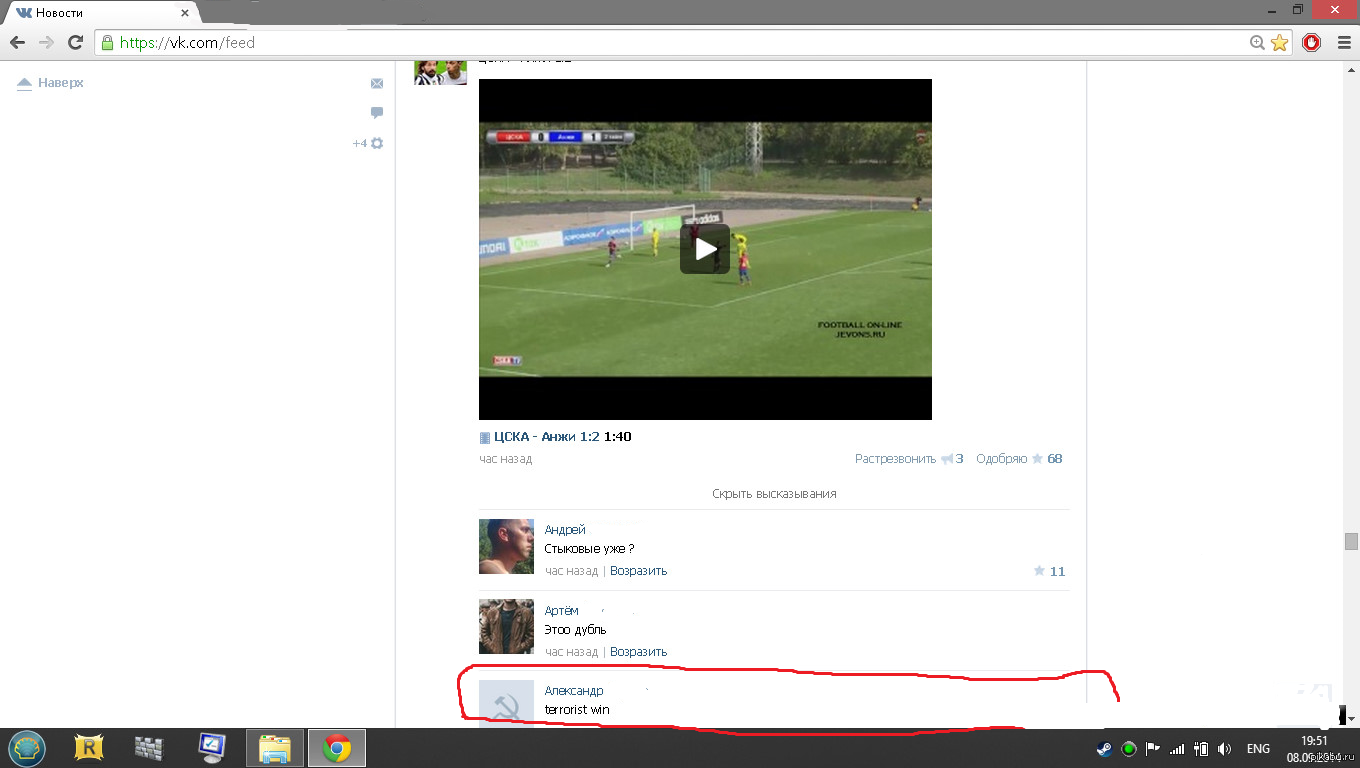Open the Chrome menu hamburger icon
Image resolution: width=1360 pixels, height=768 pixels.
point(1343,42)
